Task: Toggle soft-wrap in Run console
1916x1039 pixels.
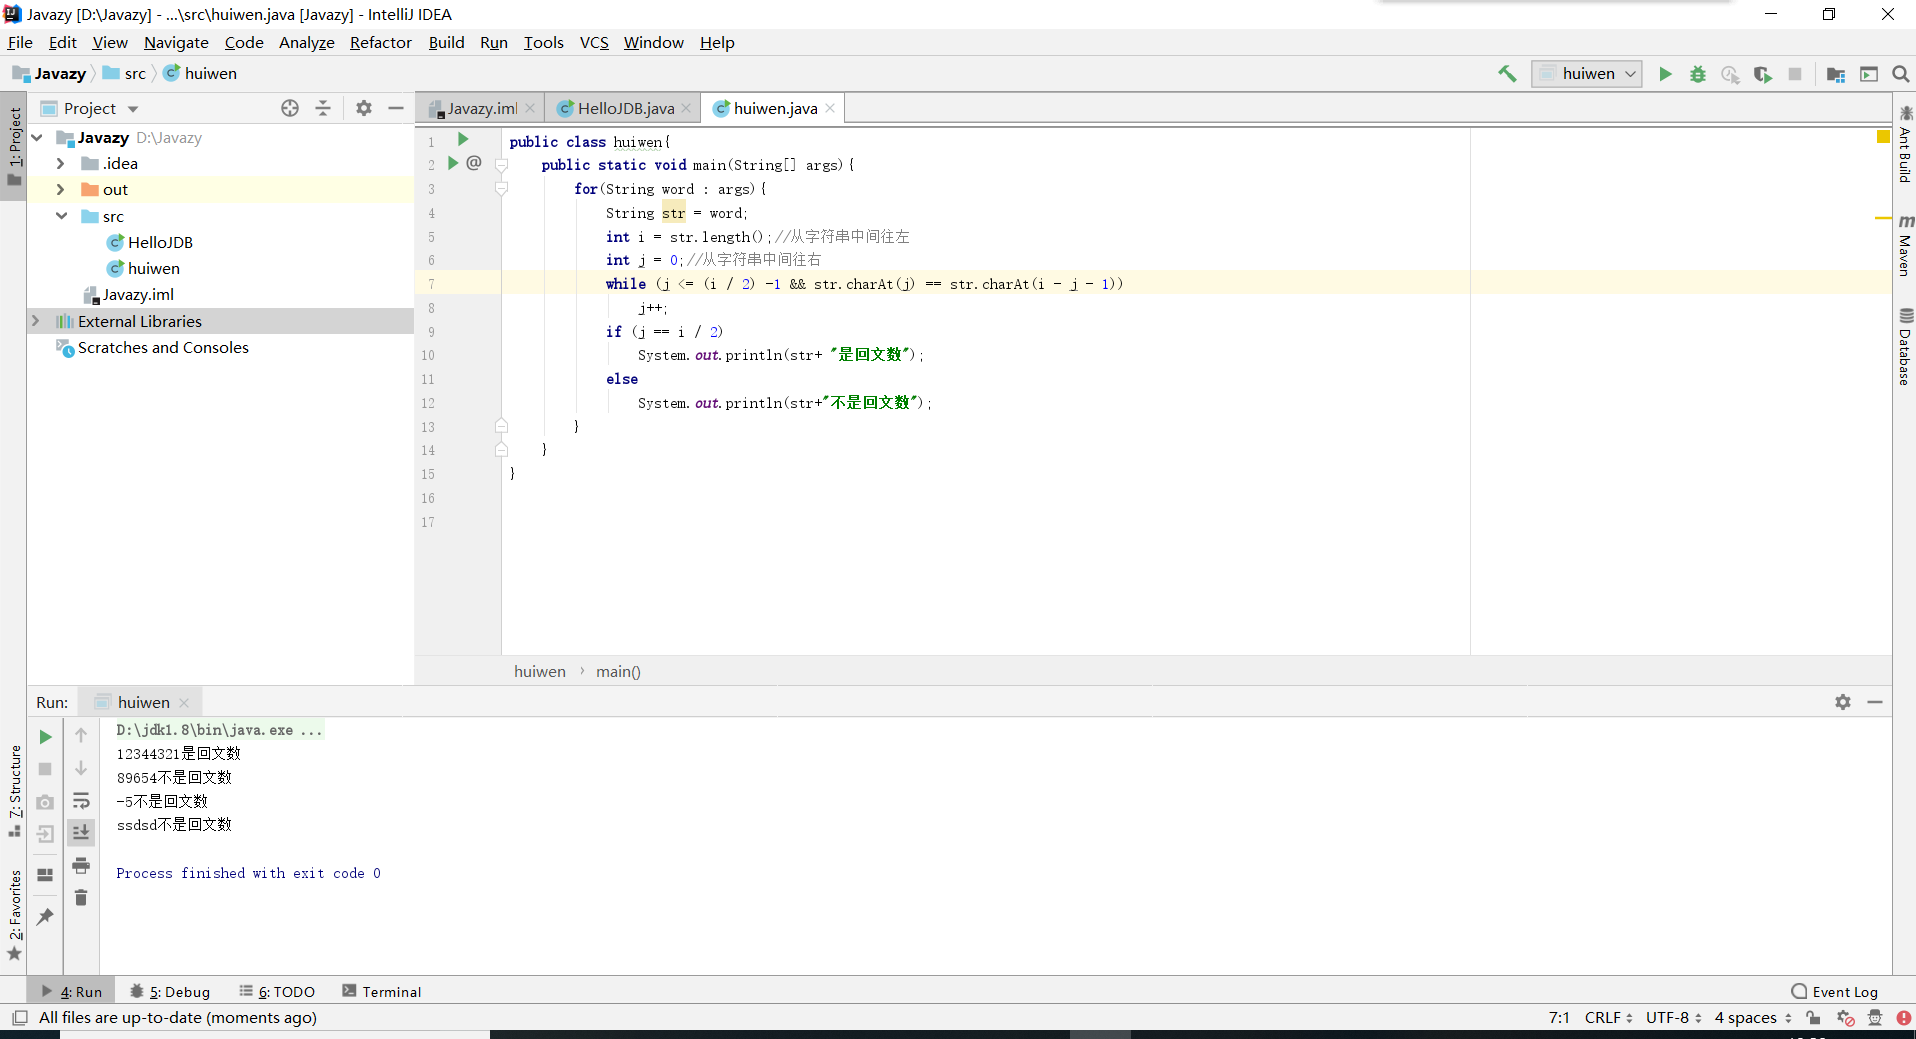Action: [x=81, y=801]
